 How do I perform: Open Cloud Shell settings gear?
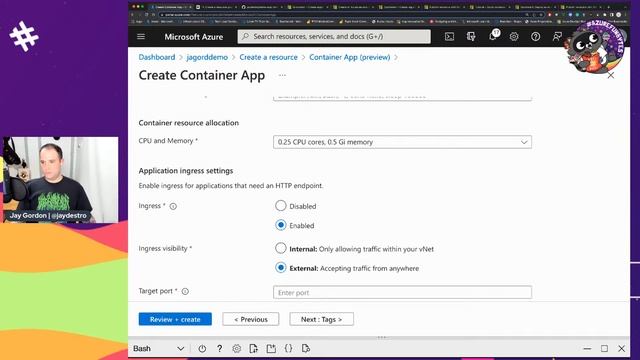tap(236, 349)
